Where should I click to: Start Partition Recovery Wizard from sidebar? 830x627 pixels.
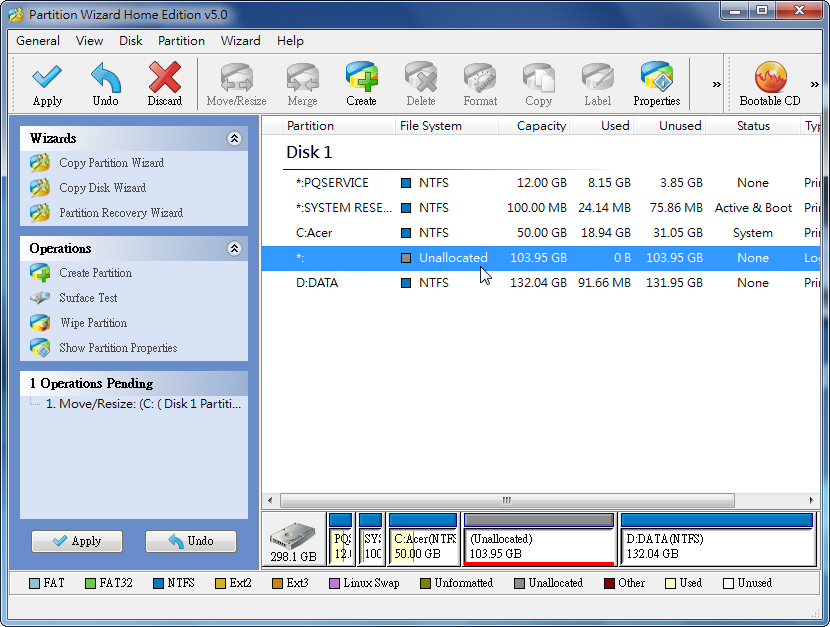(121, 213)
